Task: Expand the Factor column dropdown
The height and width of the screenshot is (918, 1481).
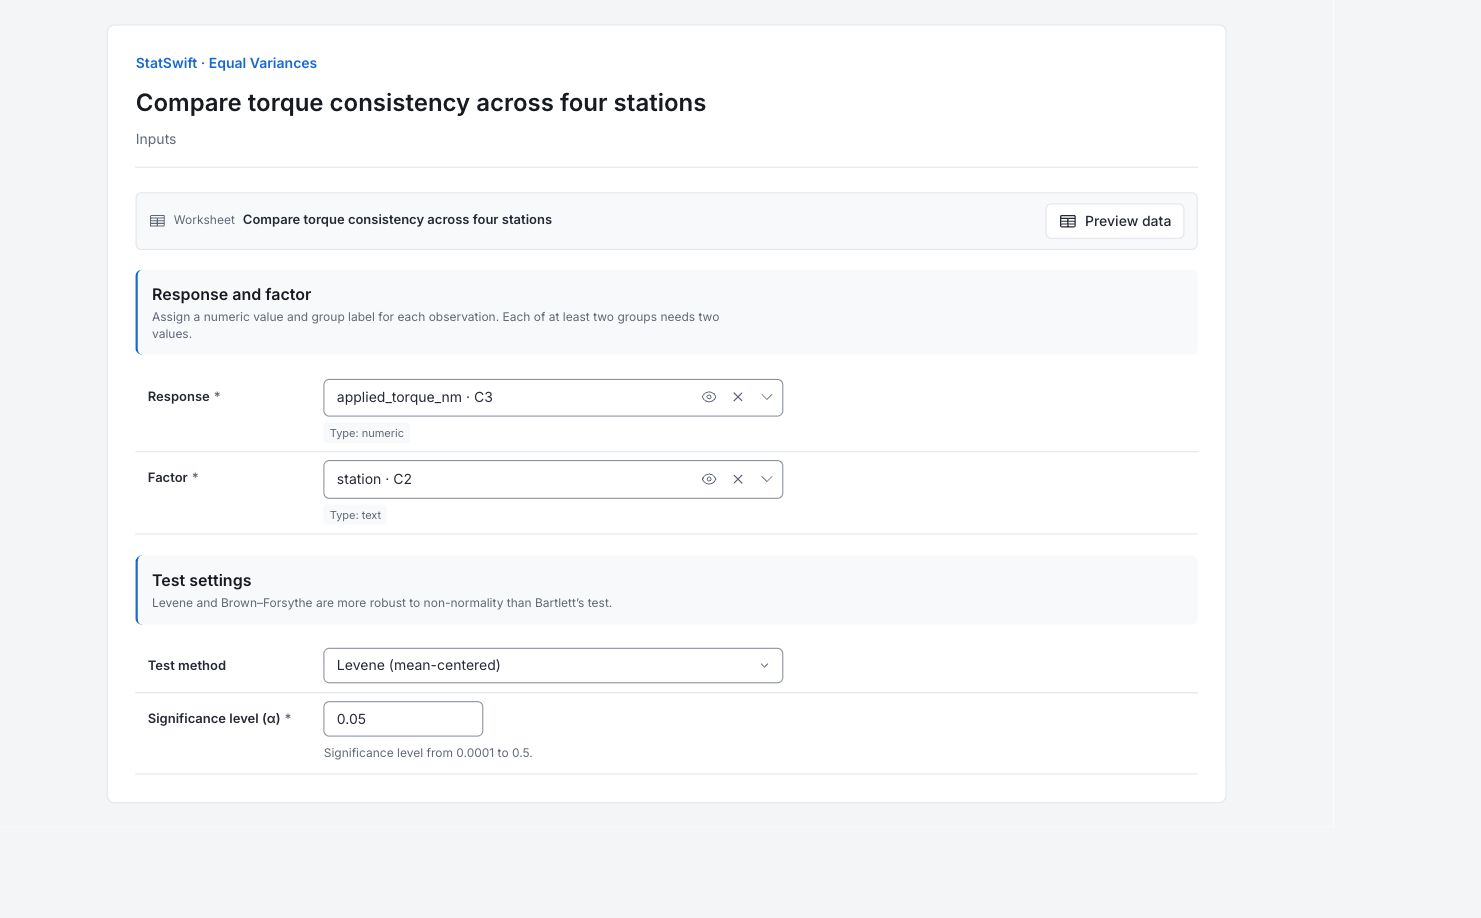Action: point(767,479)
